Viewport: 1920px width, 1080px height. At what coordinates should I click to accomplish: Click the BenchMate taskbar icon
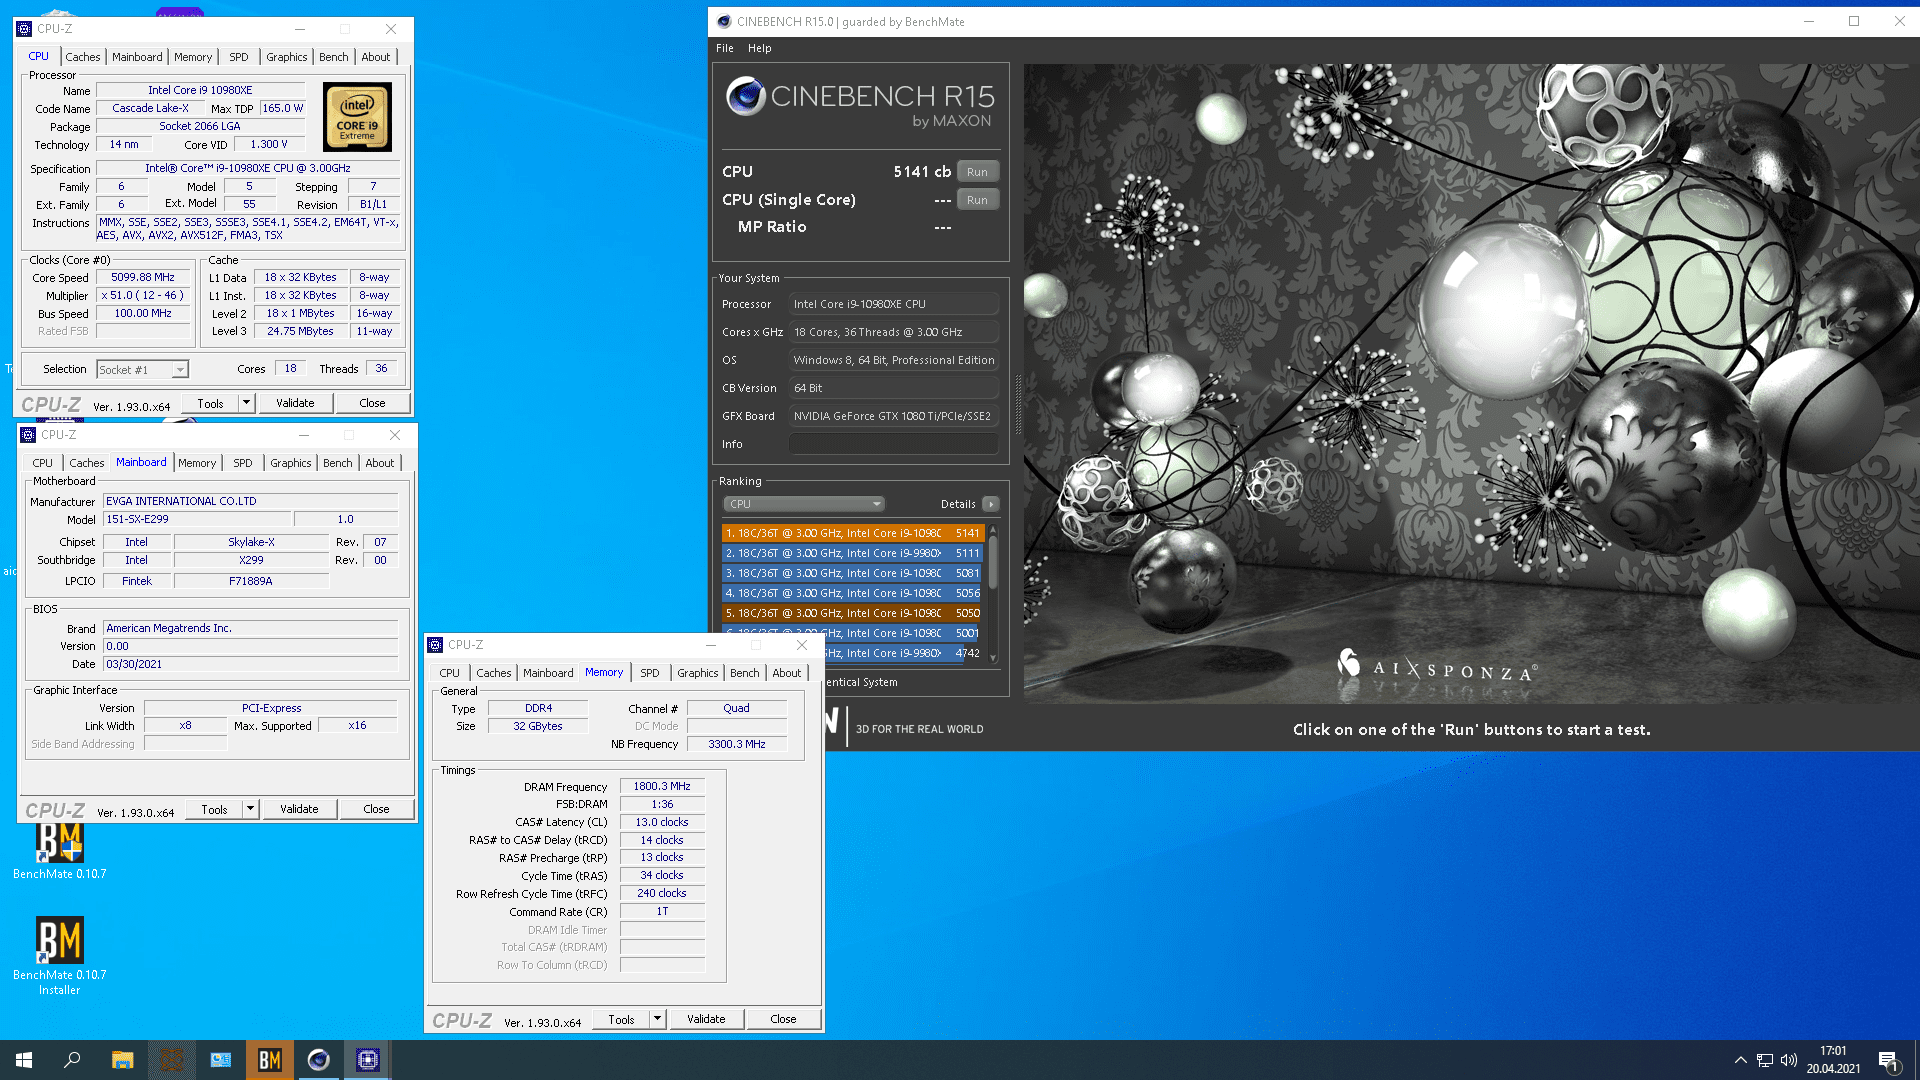point(270,1060)
